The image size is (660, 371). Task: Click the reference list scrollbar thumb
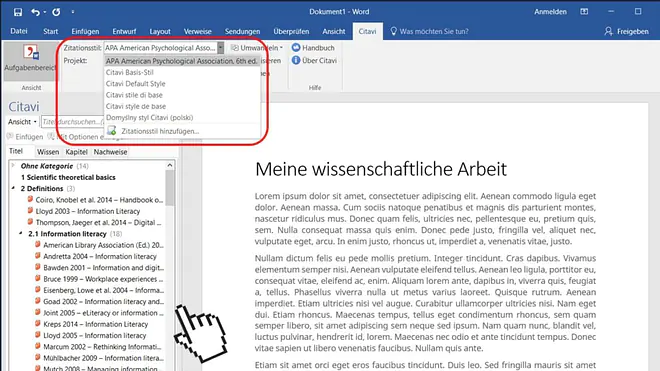coord(170,188)
